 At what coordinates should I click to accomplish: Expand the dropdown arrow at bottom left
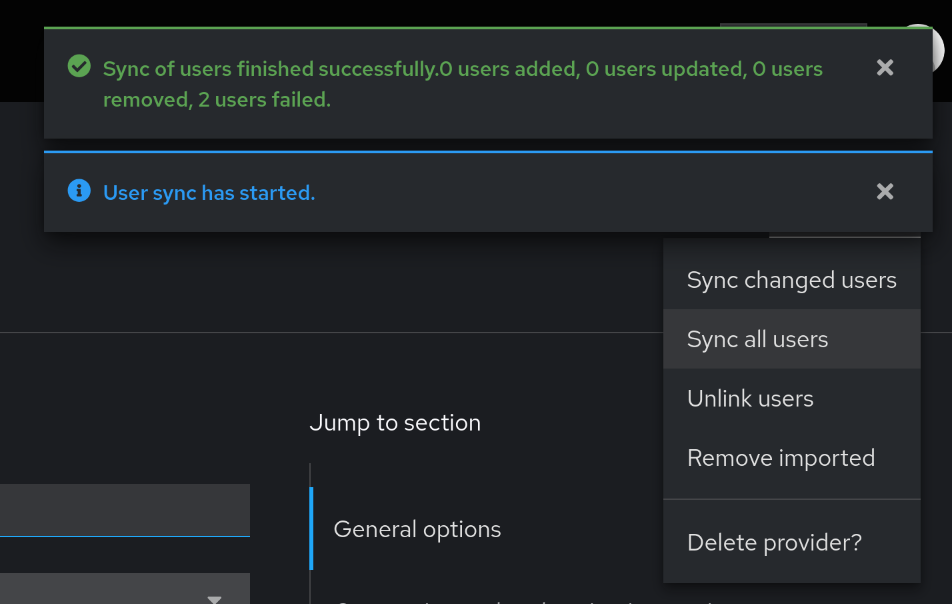tap(214, 598)
